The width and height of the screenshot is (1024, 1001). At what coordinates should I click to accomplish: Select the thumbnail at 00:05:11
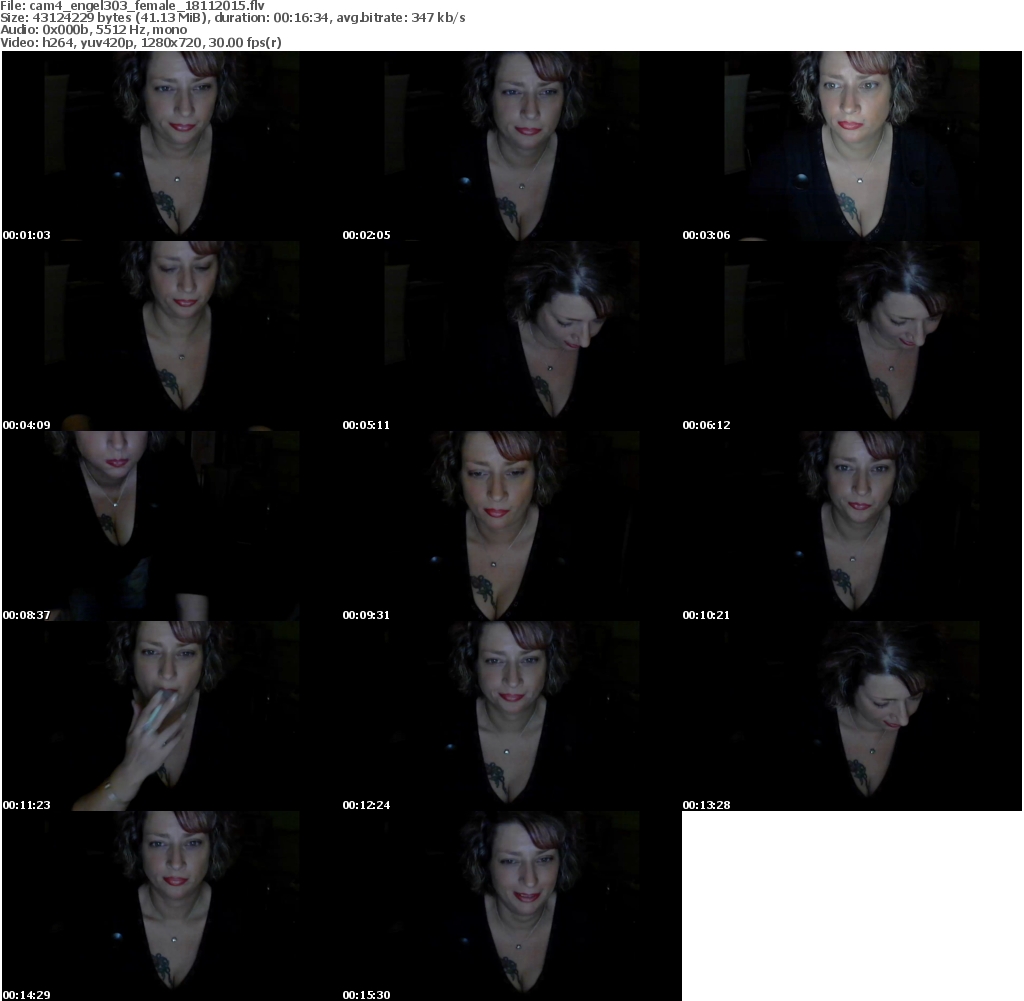(511, 336)
